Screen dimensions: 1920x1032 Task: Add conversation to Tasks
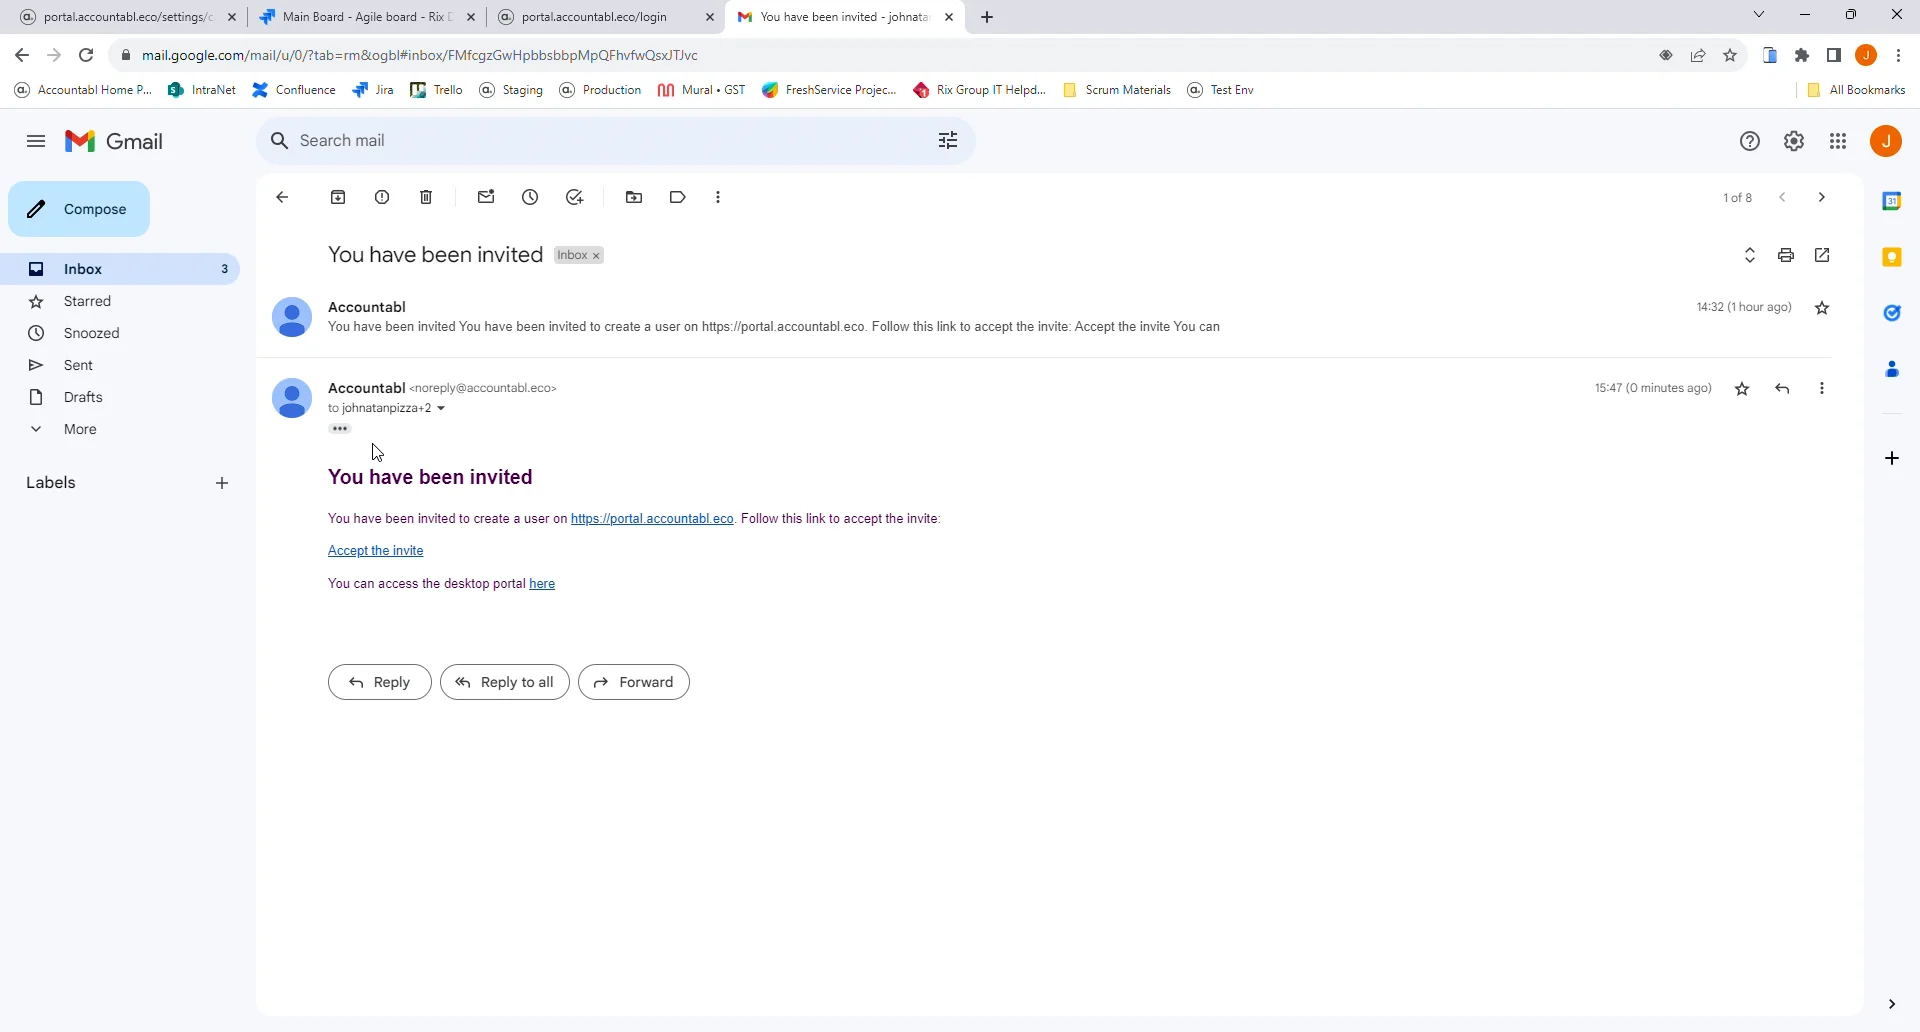[x=574, y=198]
